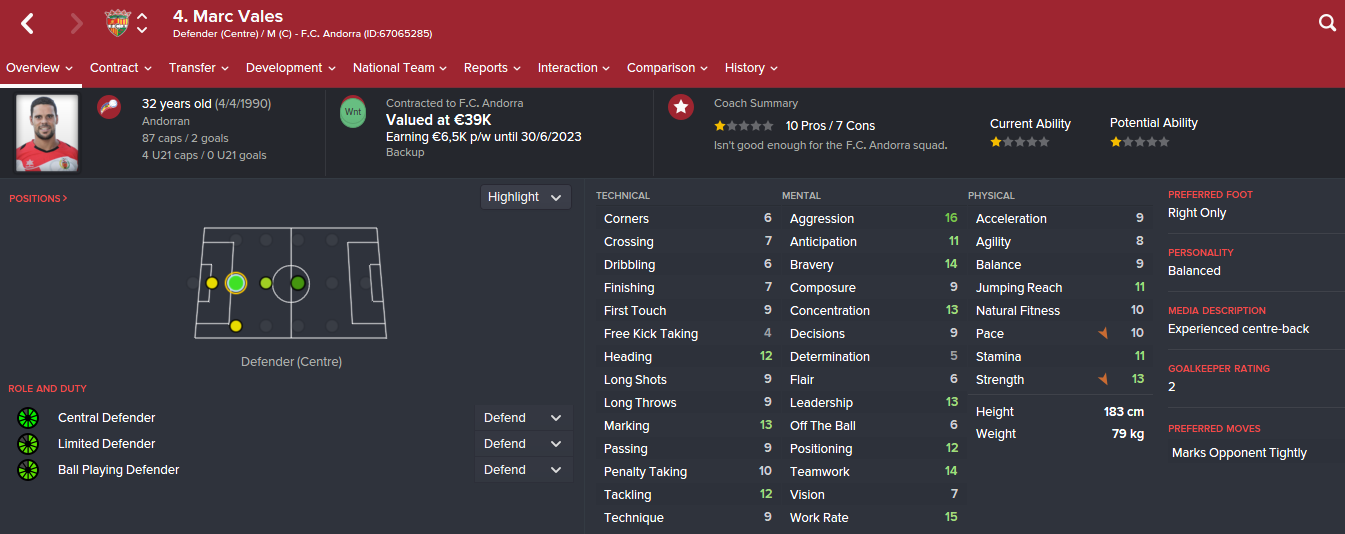The image size is (1345, 534).
Task: Open the search magnifier icon
Action: pyautogui.click(x=1327, y=23)
